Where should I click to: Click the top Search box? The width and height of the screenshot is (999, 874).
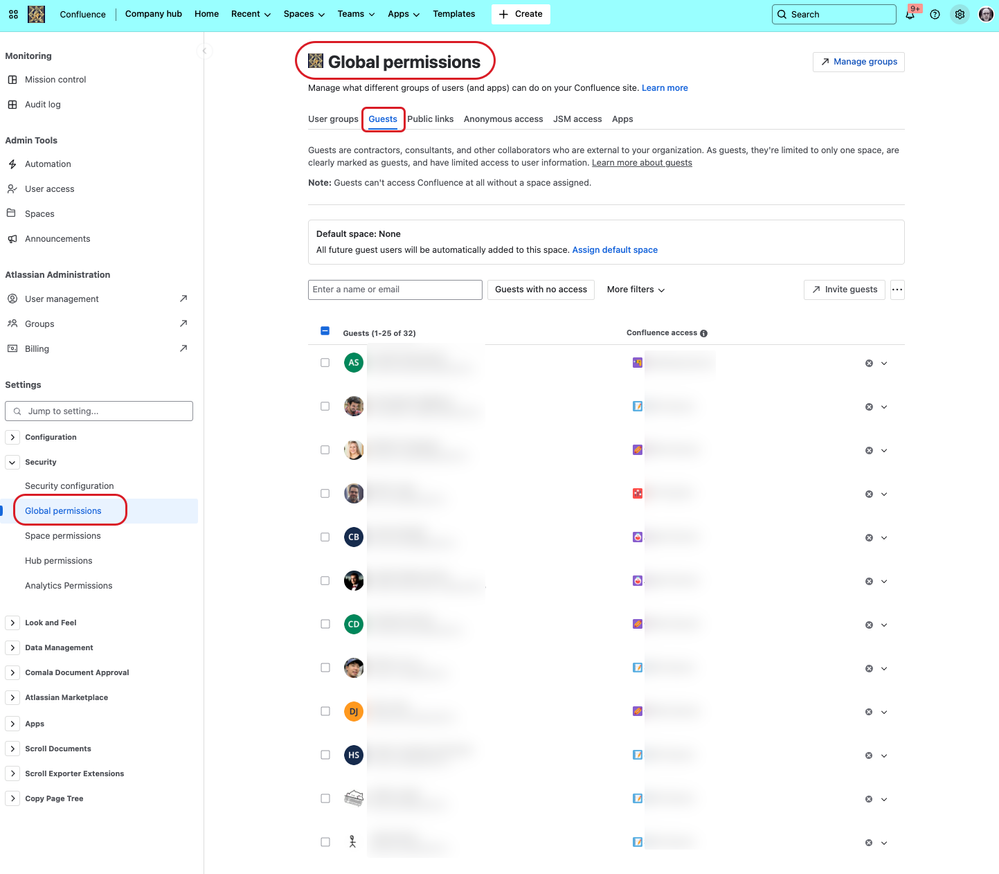pyautogui.click(x=834, y=15)
